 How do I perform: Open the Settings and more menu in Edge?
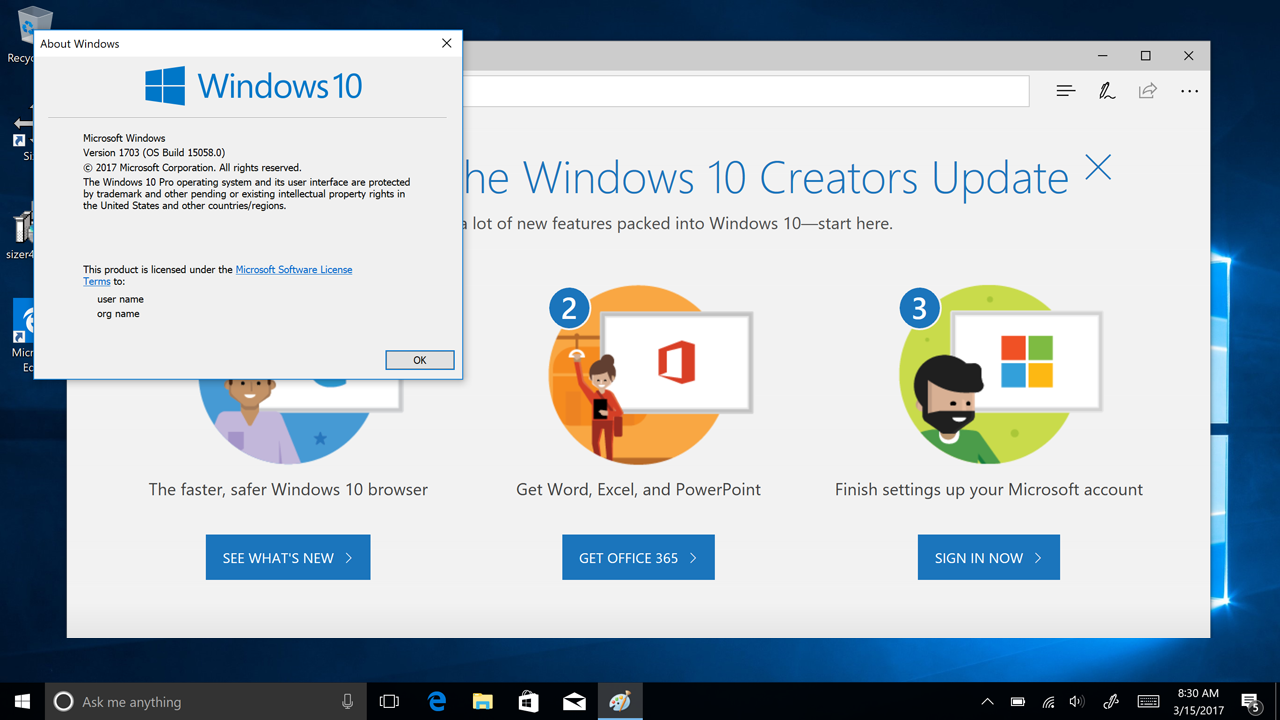(x=1189, y=90)
